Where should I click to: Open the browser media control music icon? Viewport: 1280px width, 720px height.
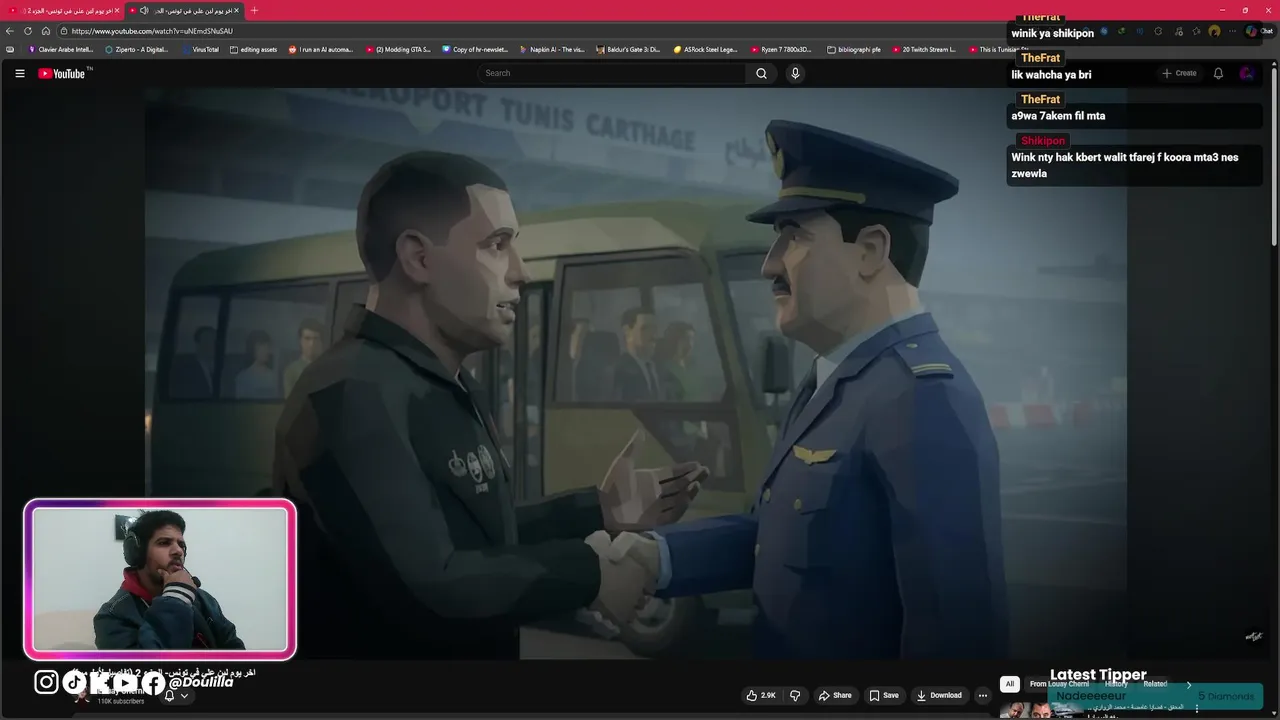pyautogui.click(x=1177, y=31)
